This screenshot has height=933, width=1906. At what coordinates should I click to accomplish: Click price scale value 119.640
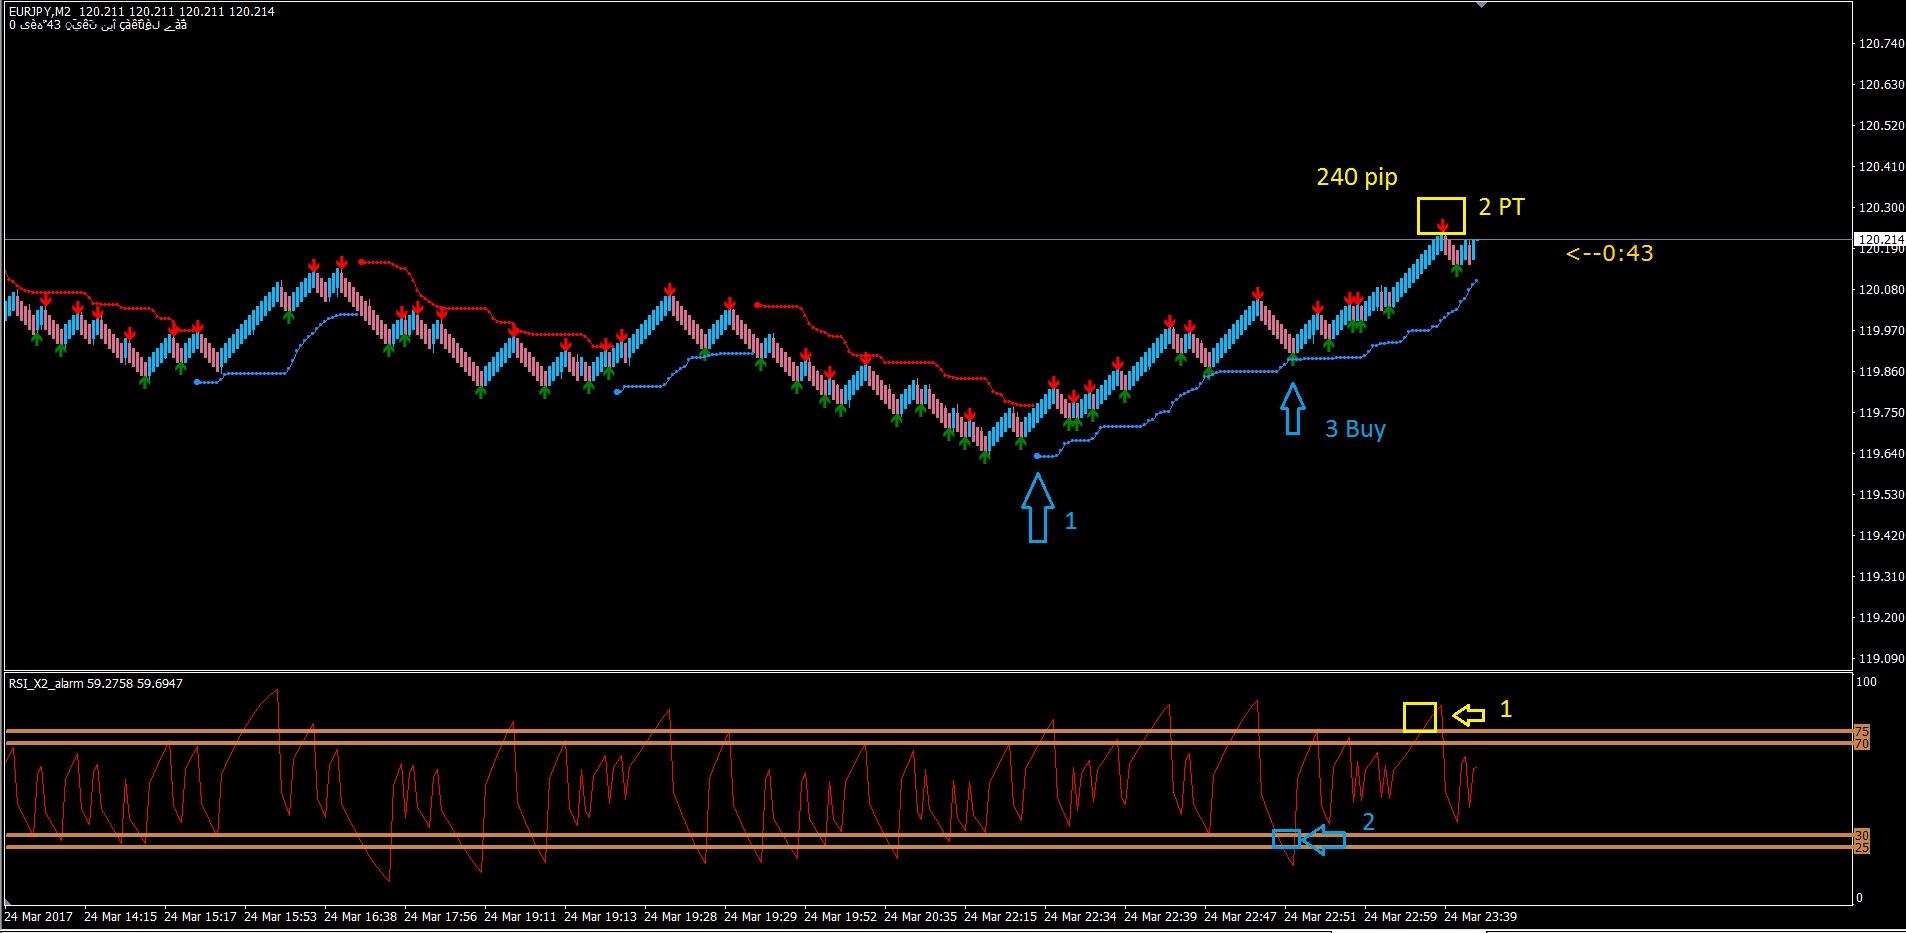click(1881, 454)
